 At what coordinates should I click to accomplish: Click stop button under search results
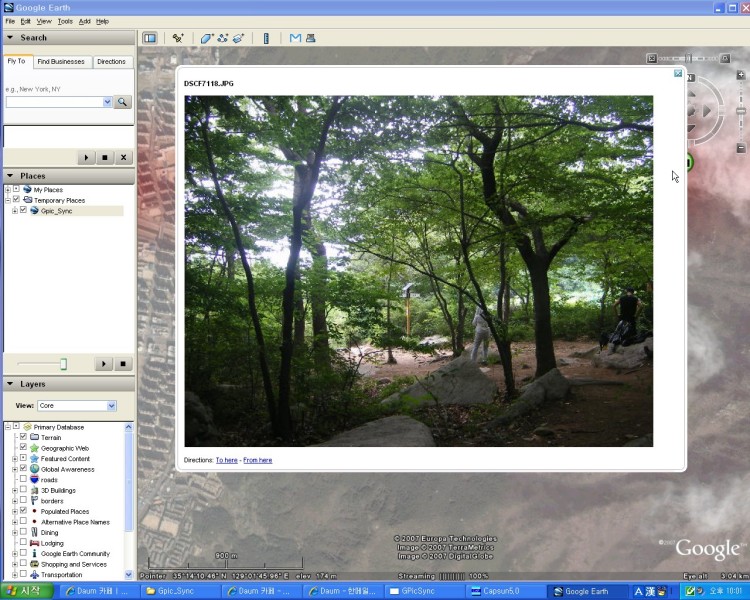pyautogui.click(x=105, y=157)
